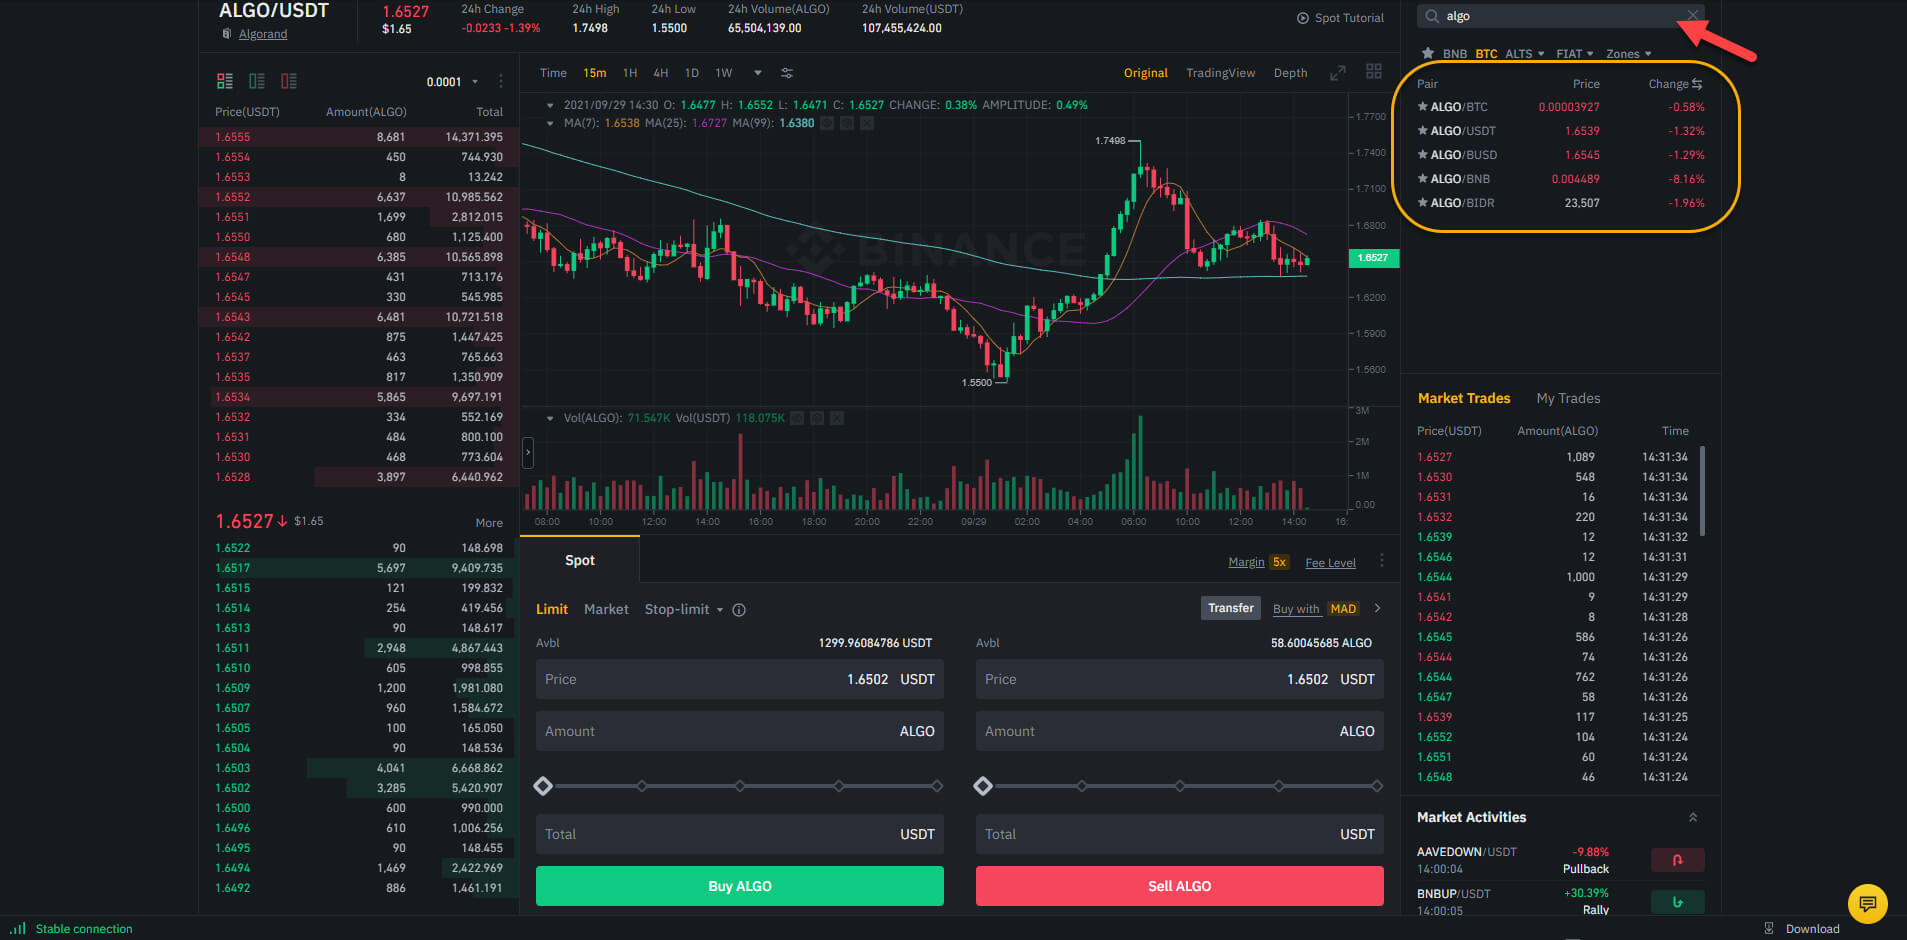Select 1W chart interval
The height and width of the screenshot is (940, 1907).
pyautogui.click(x=724, y=73)
